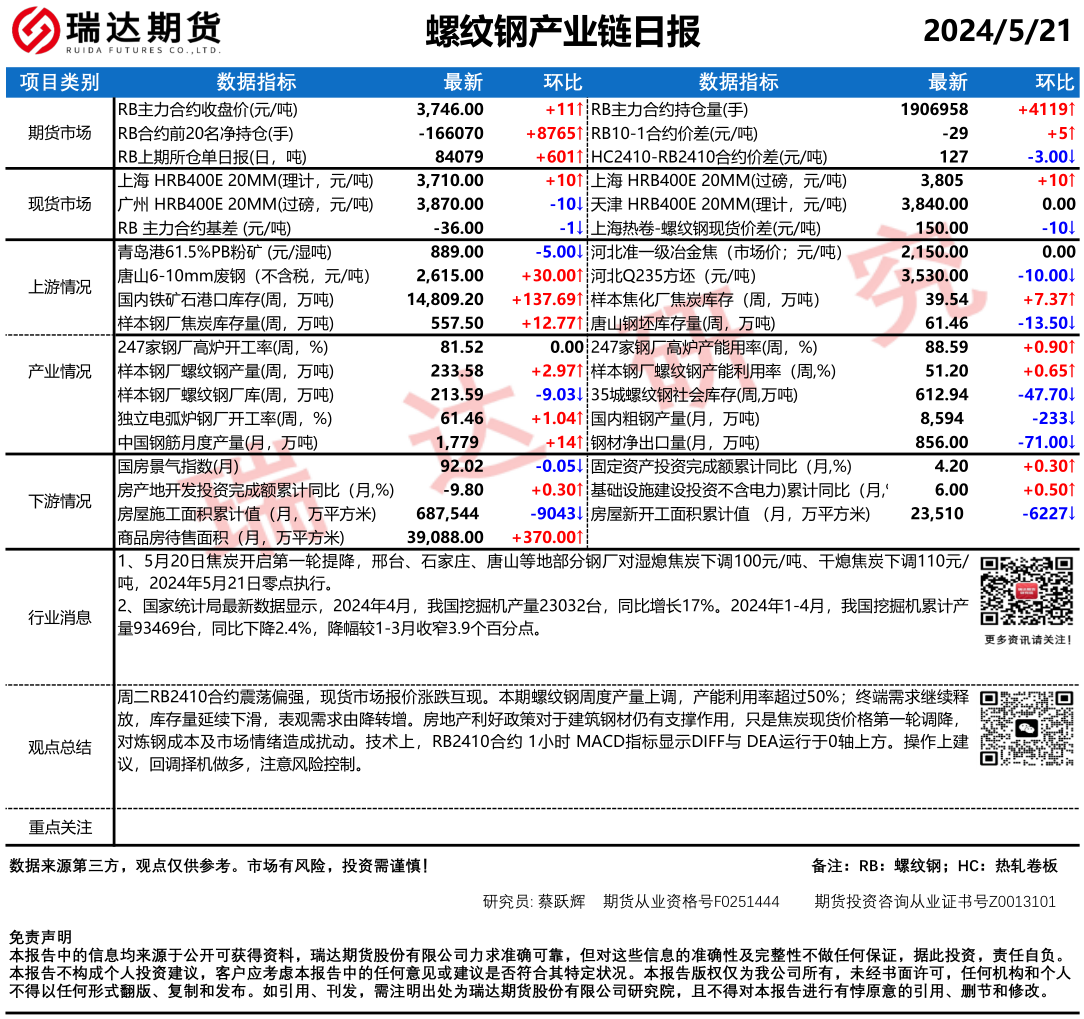Select the 下游情况 category cell
This screenshot has height=1019, width=1084.
coord(60,502)
